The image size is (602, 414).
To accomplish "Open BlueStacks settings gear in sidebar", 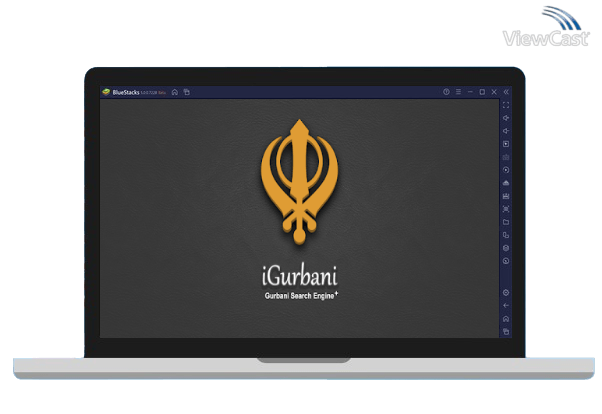I will (x=506, y=293).
